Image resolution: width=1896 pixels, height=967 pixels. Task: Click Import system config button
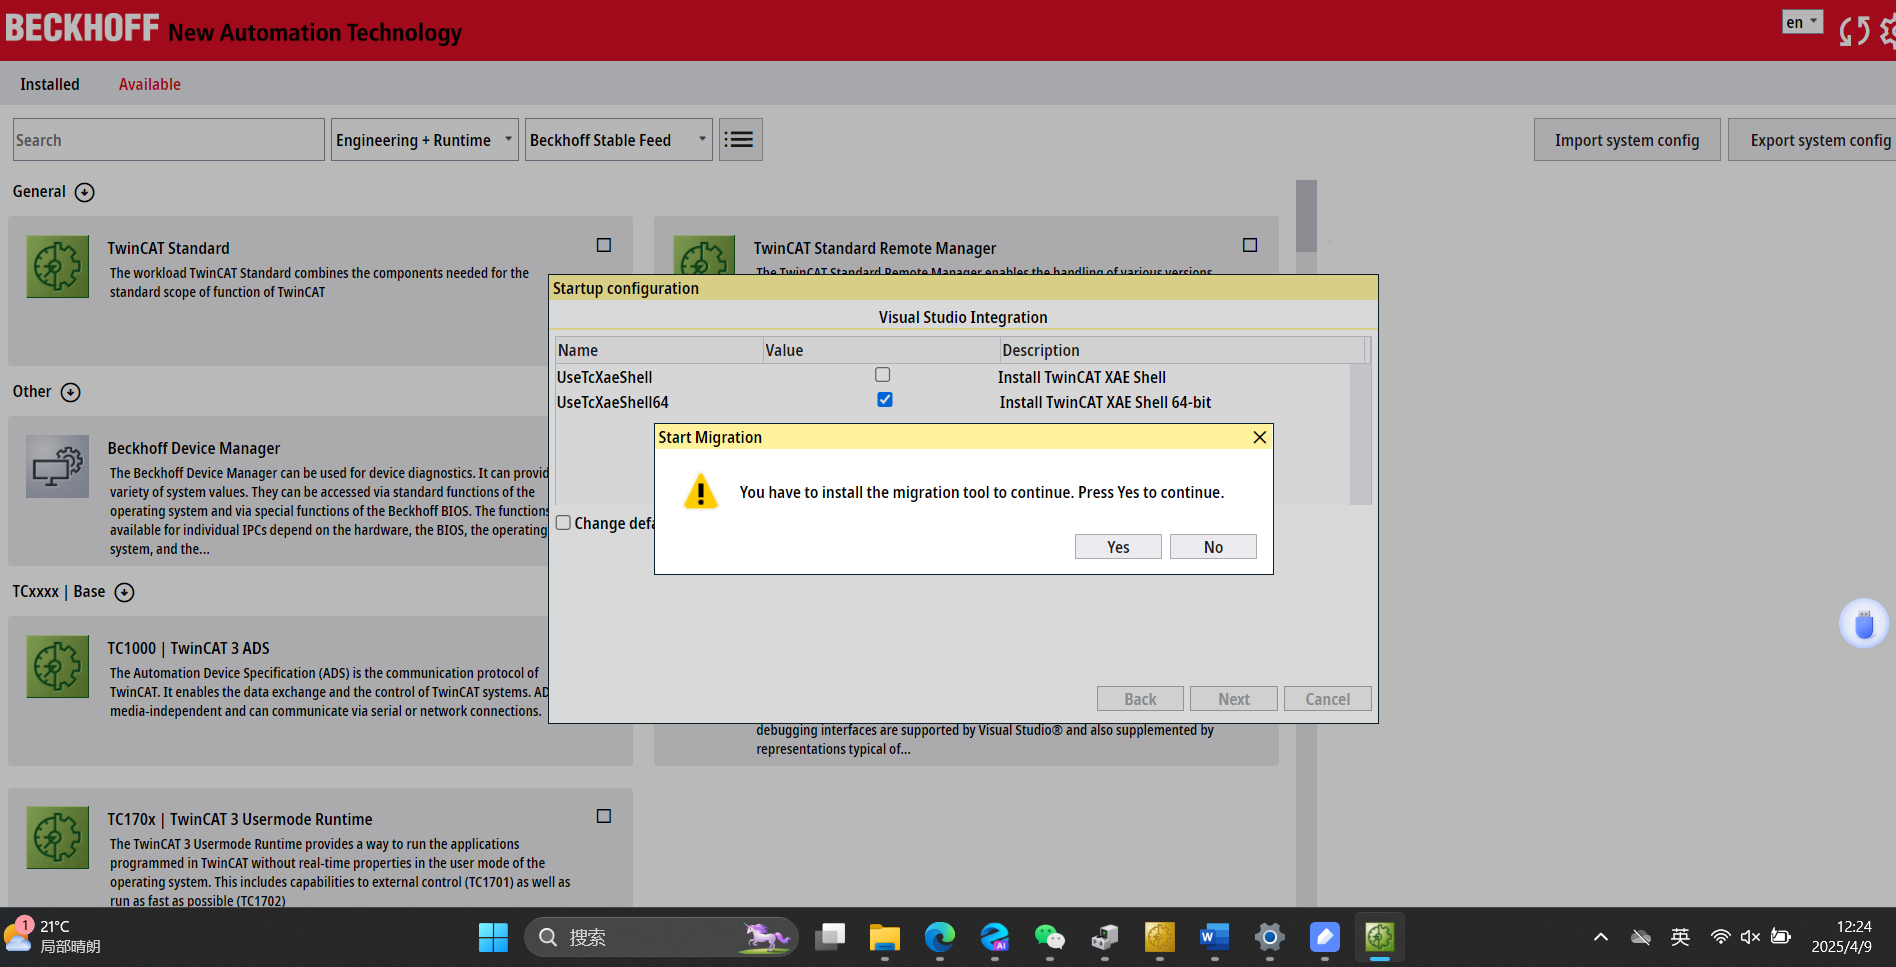pyautogui.click(x=1627, y=140)
